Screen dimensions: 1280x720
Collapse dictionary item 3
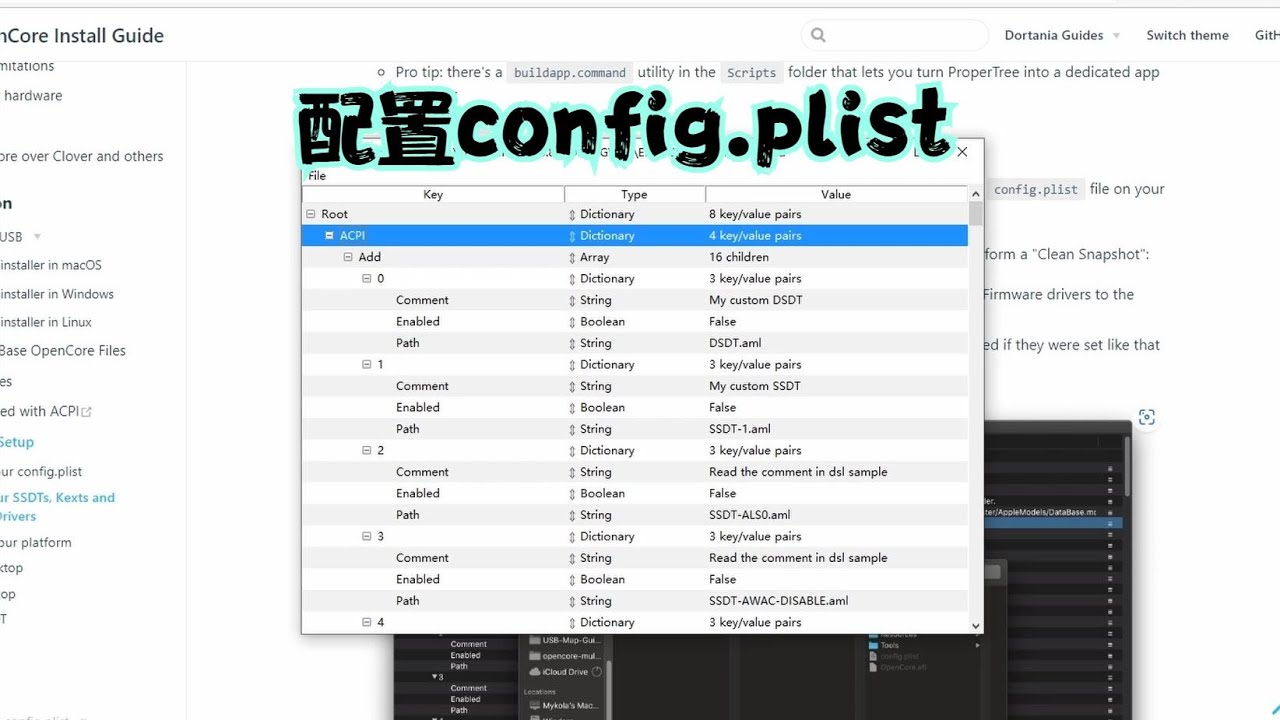click(366, 537)
